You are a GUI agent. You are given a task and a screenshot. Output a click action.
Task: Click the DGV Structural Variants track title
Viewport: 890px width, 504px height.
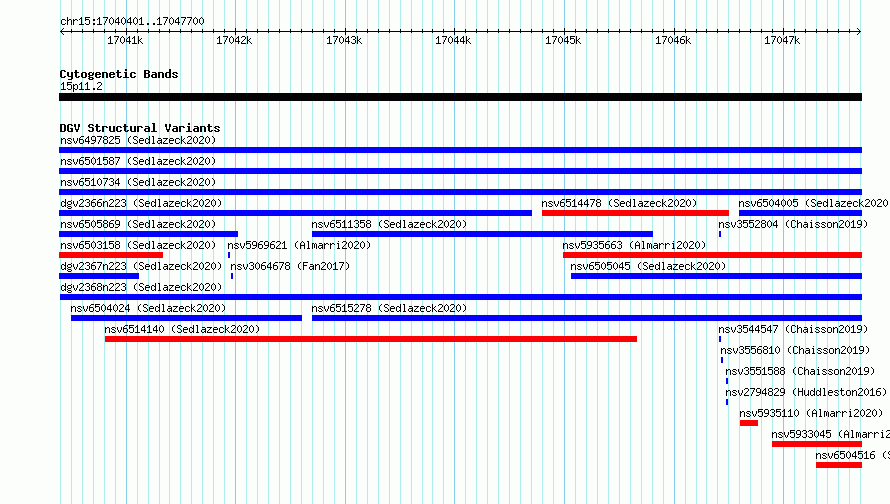coord(140,128)
